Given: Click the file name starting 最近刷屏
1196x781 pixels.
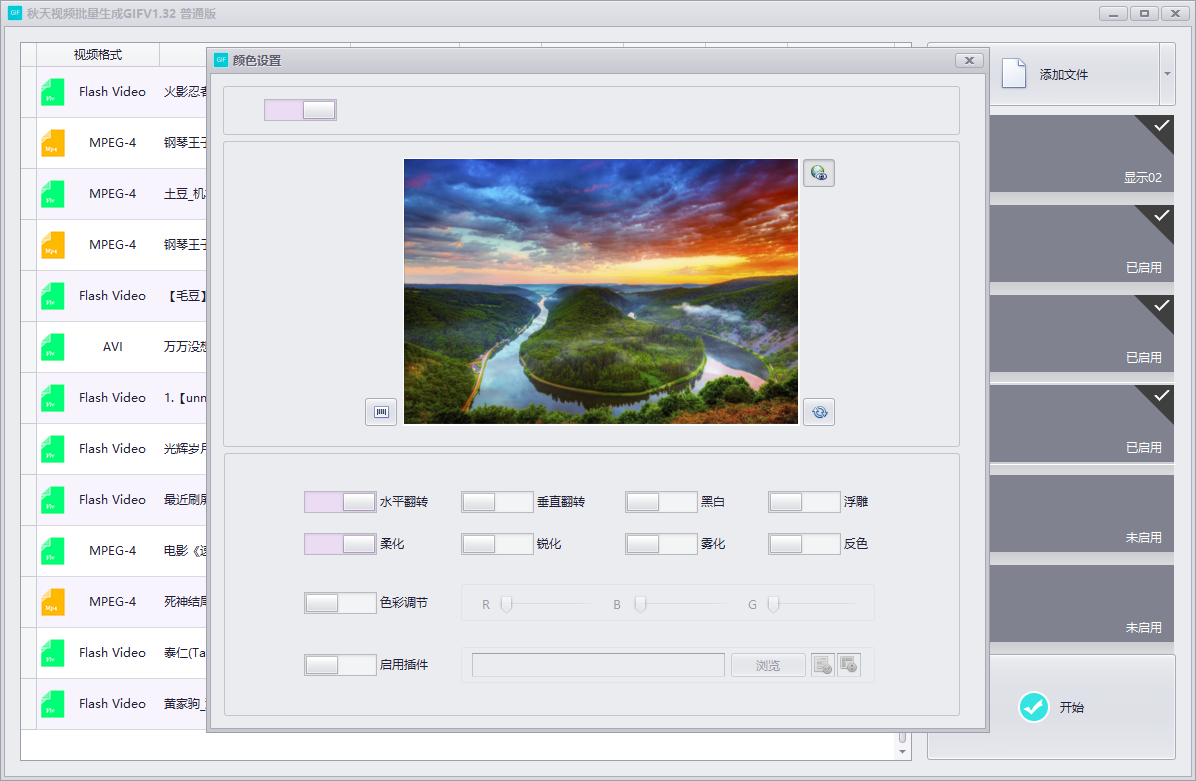Looking at the screenshot, I should pyautogui.click(x=185, y=500).
